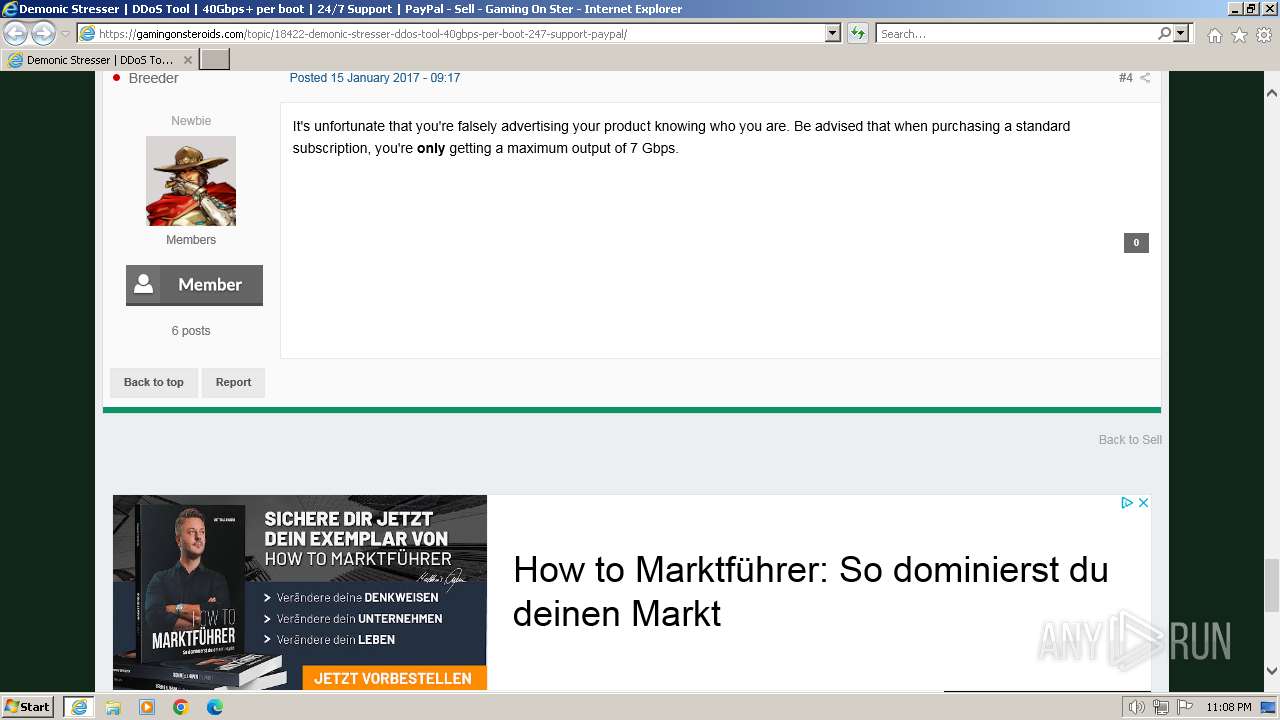1280x720 pixels.
Task: Click the taskbar clock showing 11:08 PM
Action: coord(1229,707)
